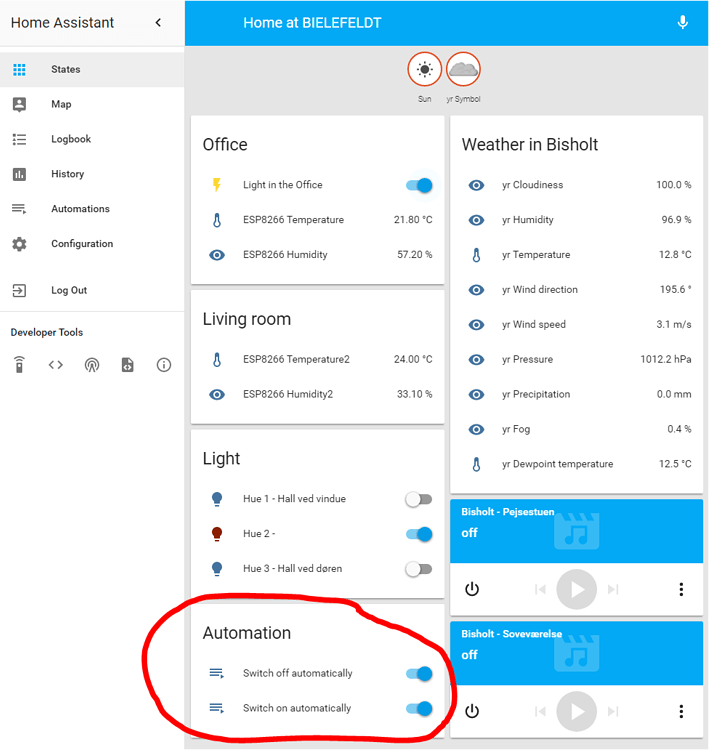Viewport: 709px width, 750px height.
Task: Open the Office group card header
Action: click(x=225, y=144)
